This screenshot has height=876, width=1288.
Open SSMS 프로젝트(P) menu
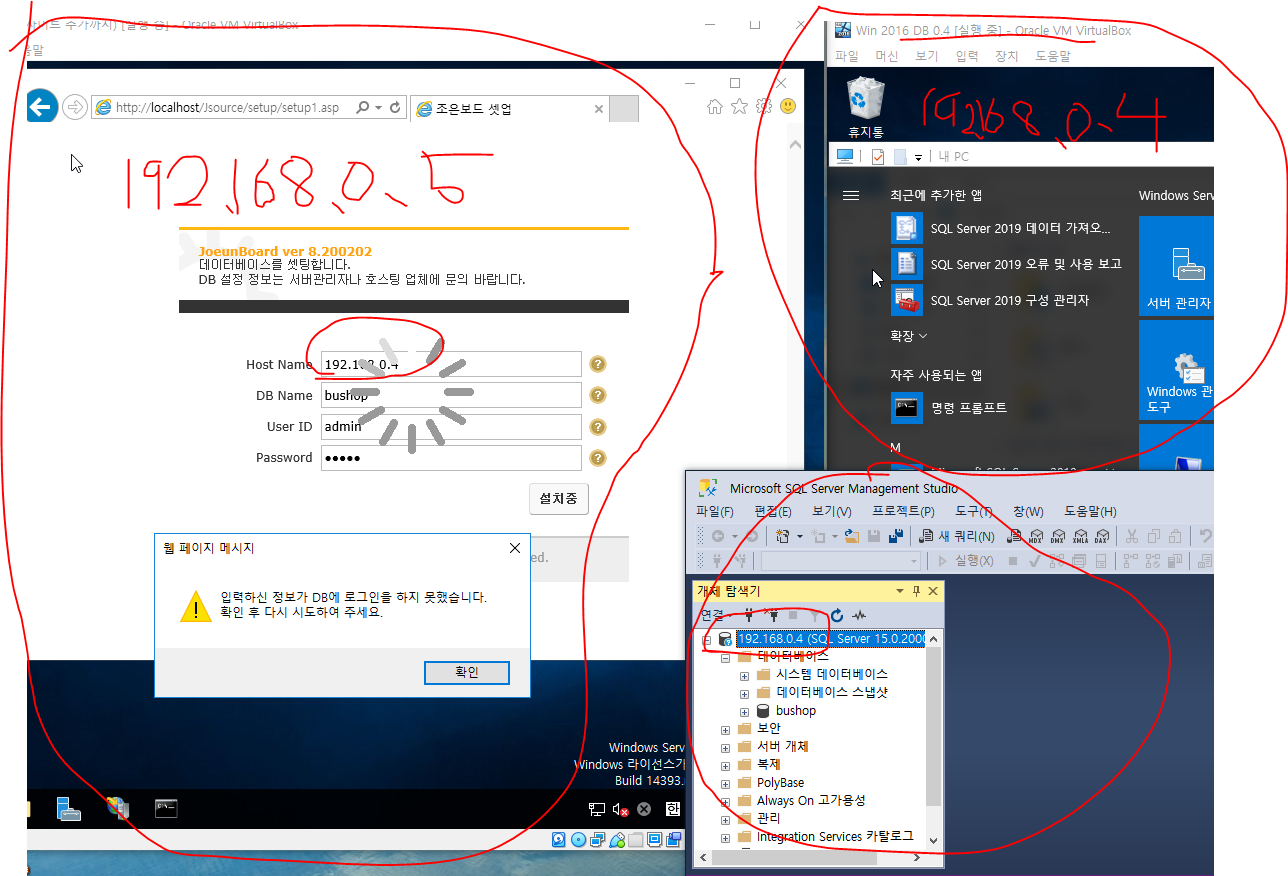tap(903, 512)
